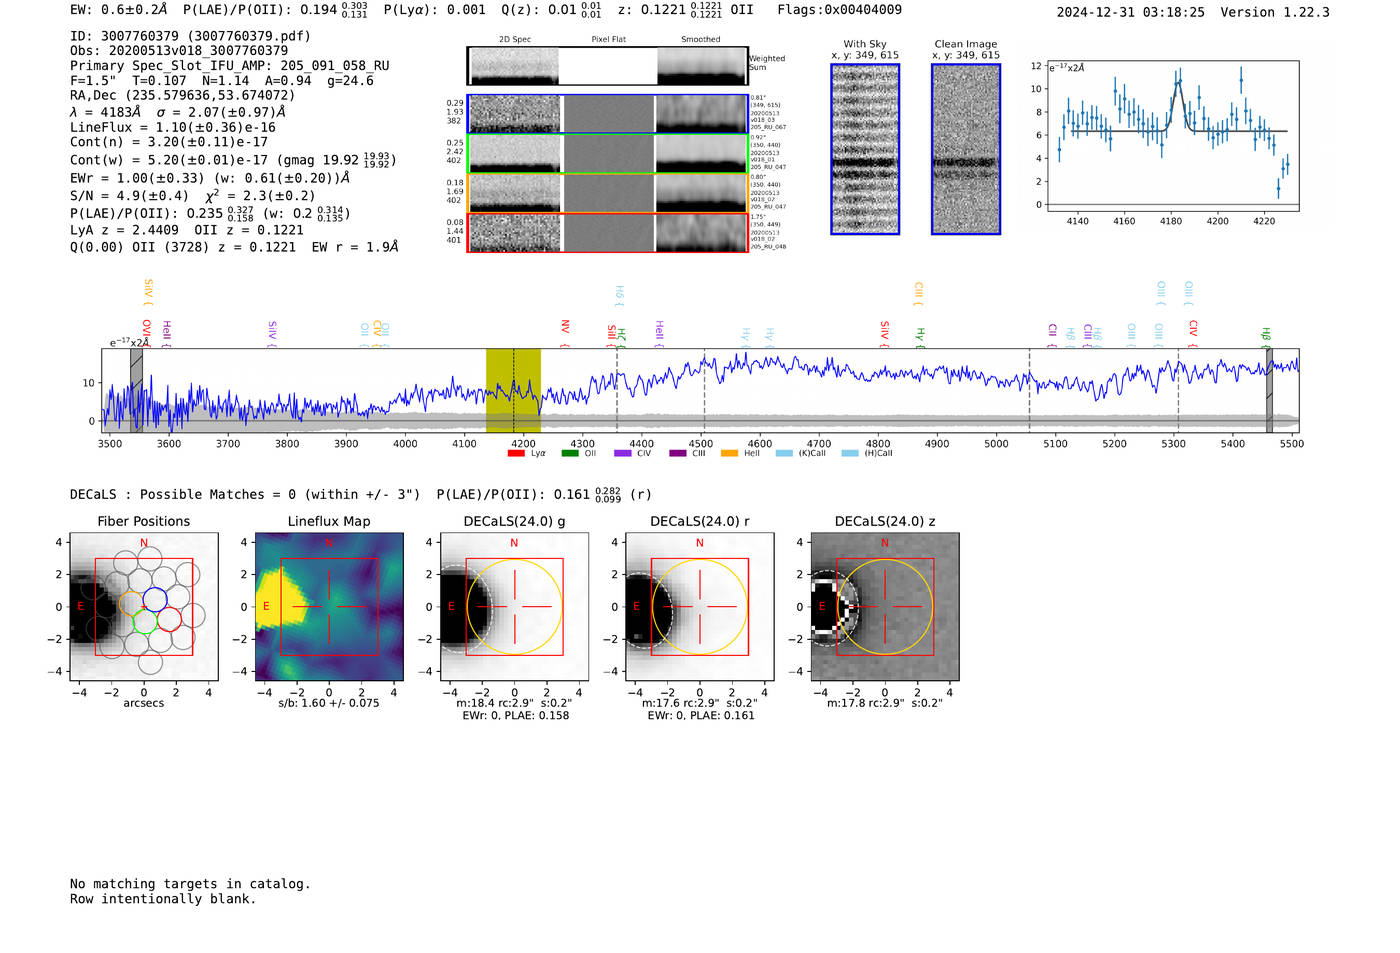Open the Lineflux Map image
1400x953 pixels.
[x=329, y=607]
